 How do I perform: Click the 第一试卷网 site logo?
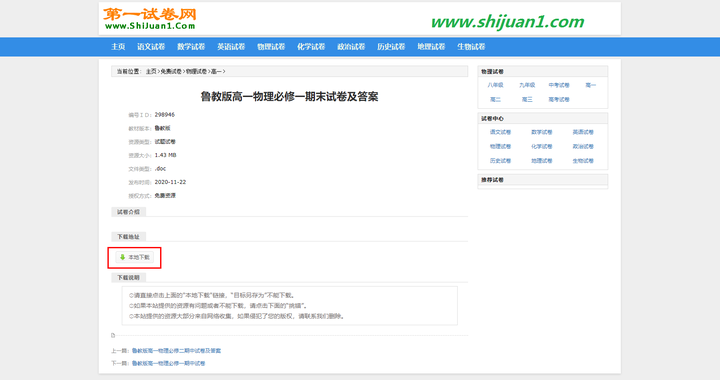[150, 19]
